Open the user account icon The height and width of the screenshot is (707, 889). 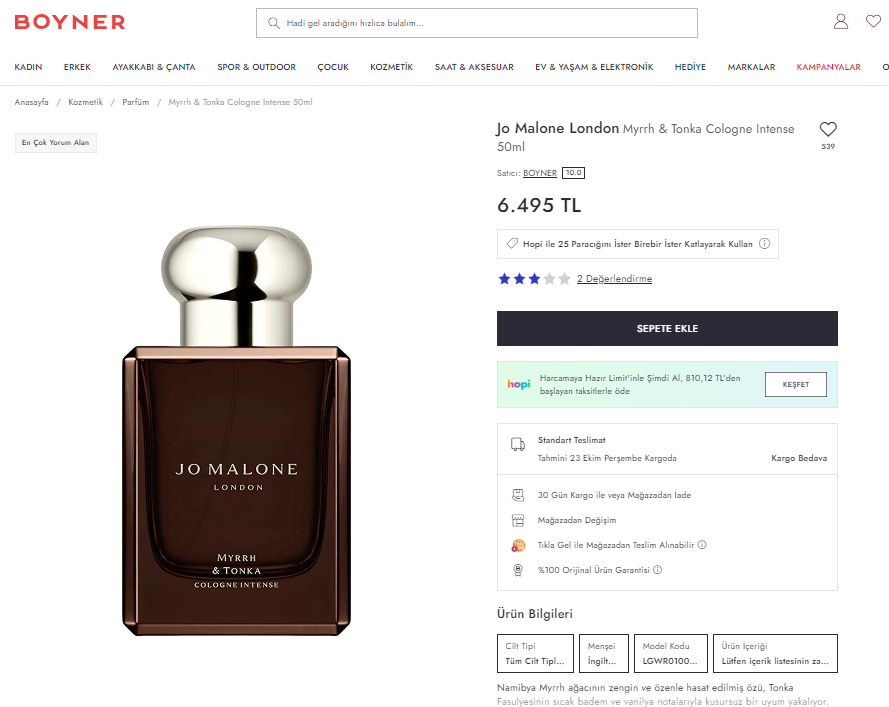pos(841,22)
